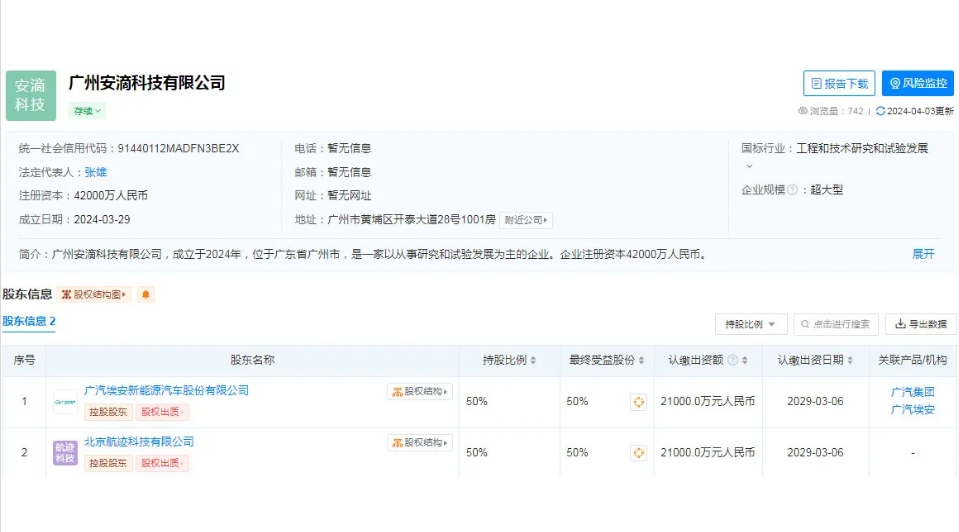
Task: Click the 报告下载 button
Action: tap(839, 83)
